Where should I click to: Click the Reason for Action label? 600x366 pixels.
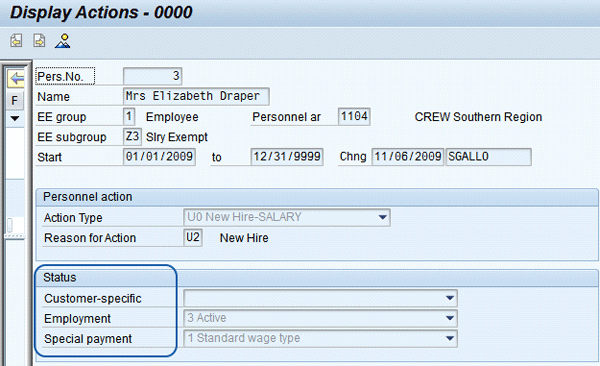[90, 238]
